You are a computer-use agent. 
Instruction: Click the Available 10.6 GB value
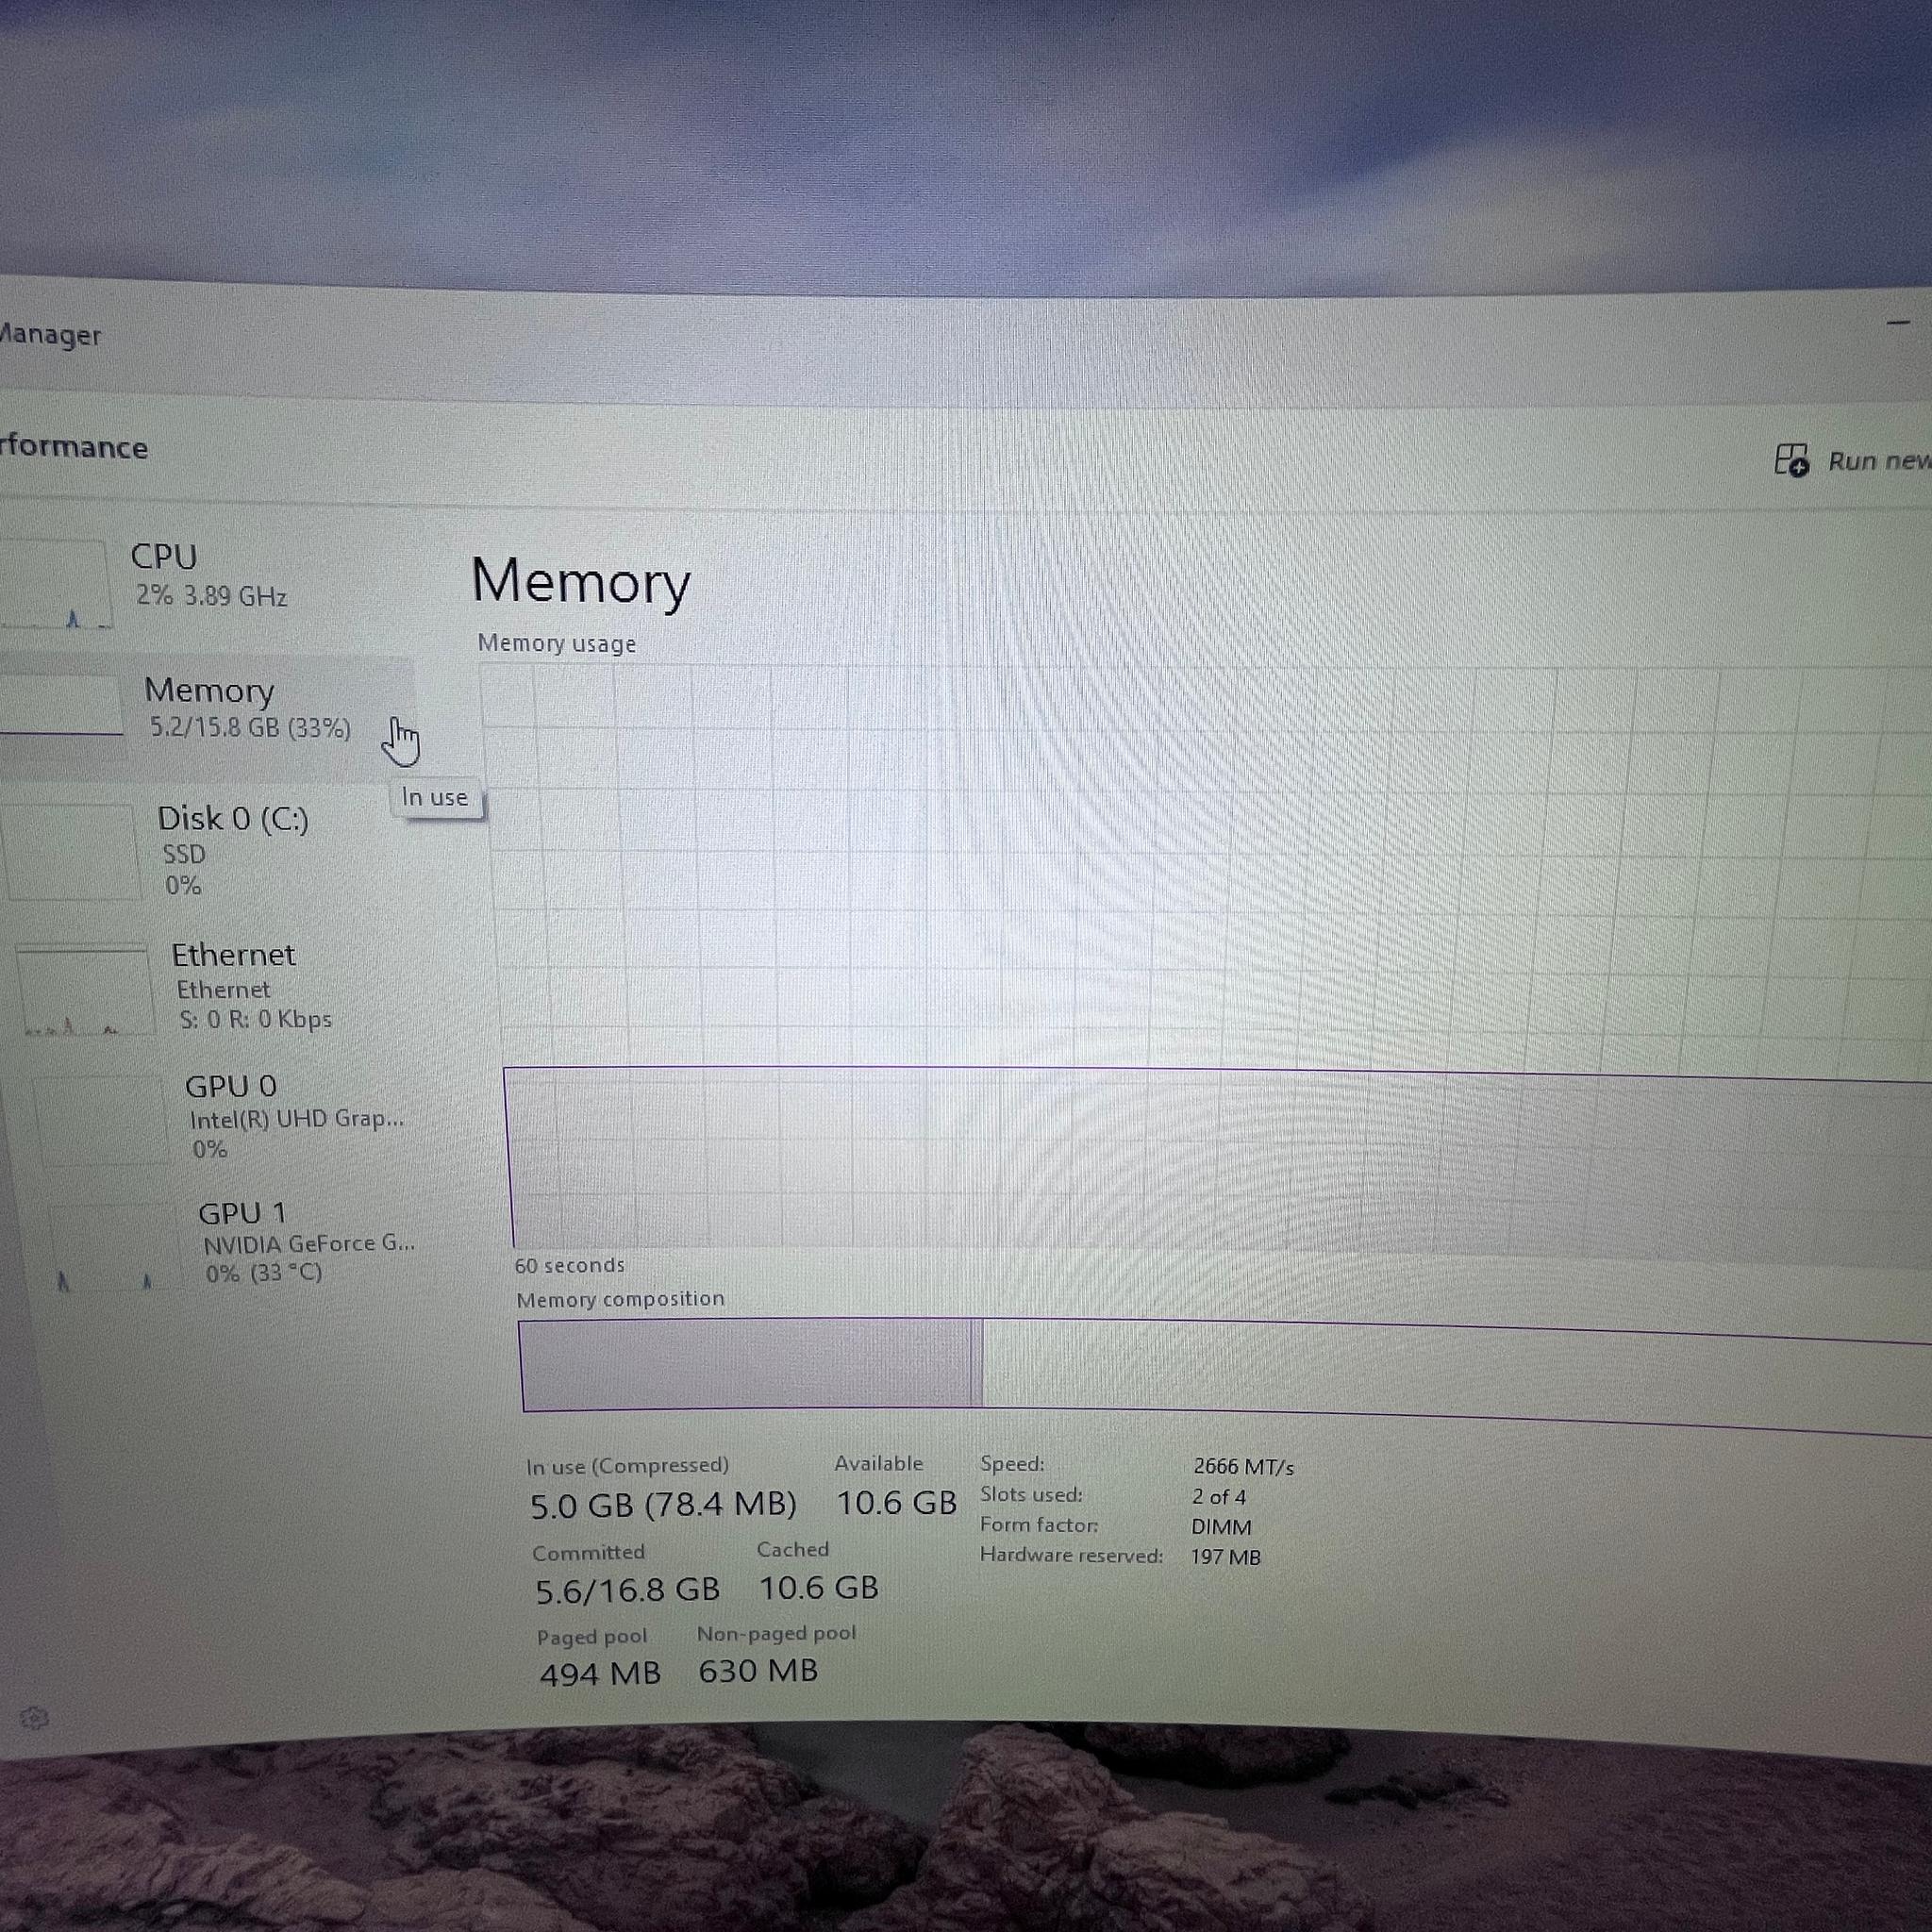(x=896, y=1502)
